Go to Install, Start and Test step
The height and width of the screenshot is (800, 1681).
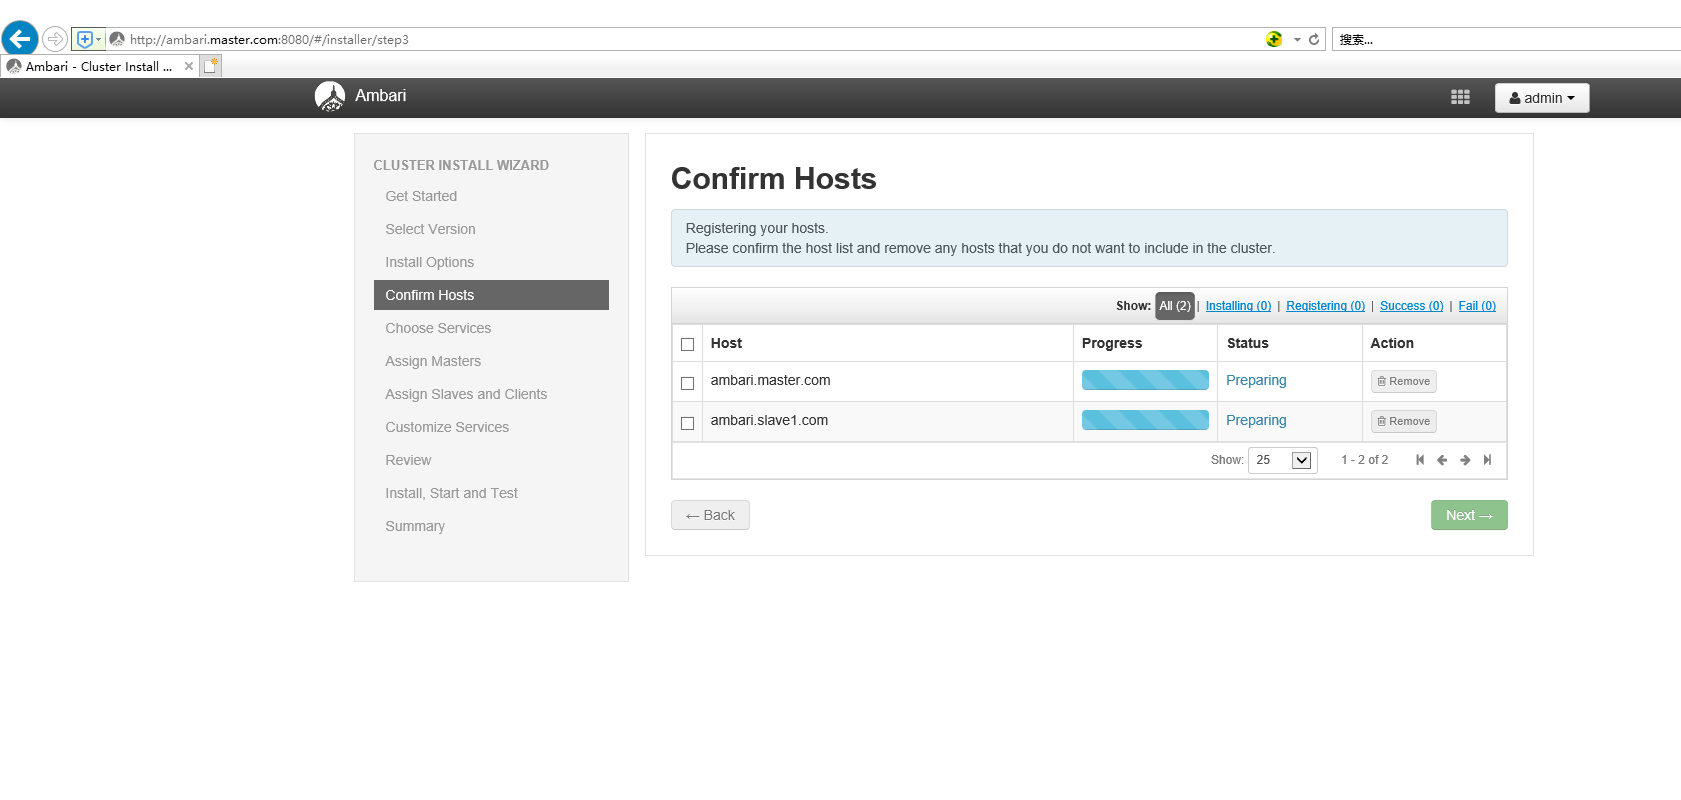point(451,493)
